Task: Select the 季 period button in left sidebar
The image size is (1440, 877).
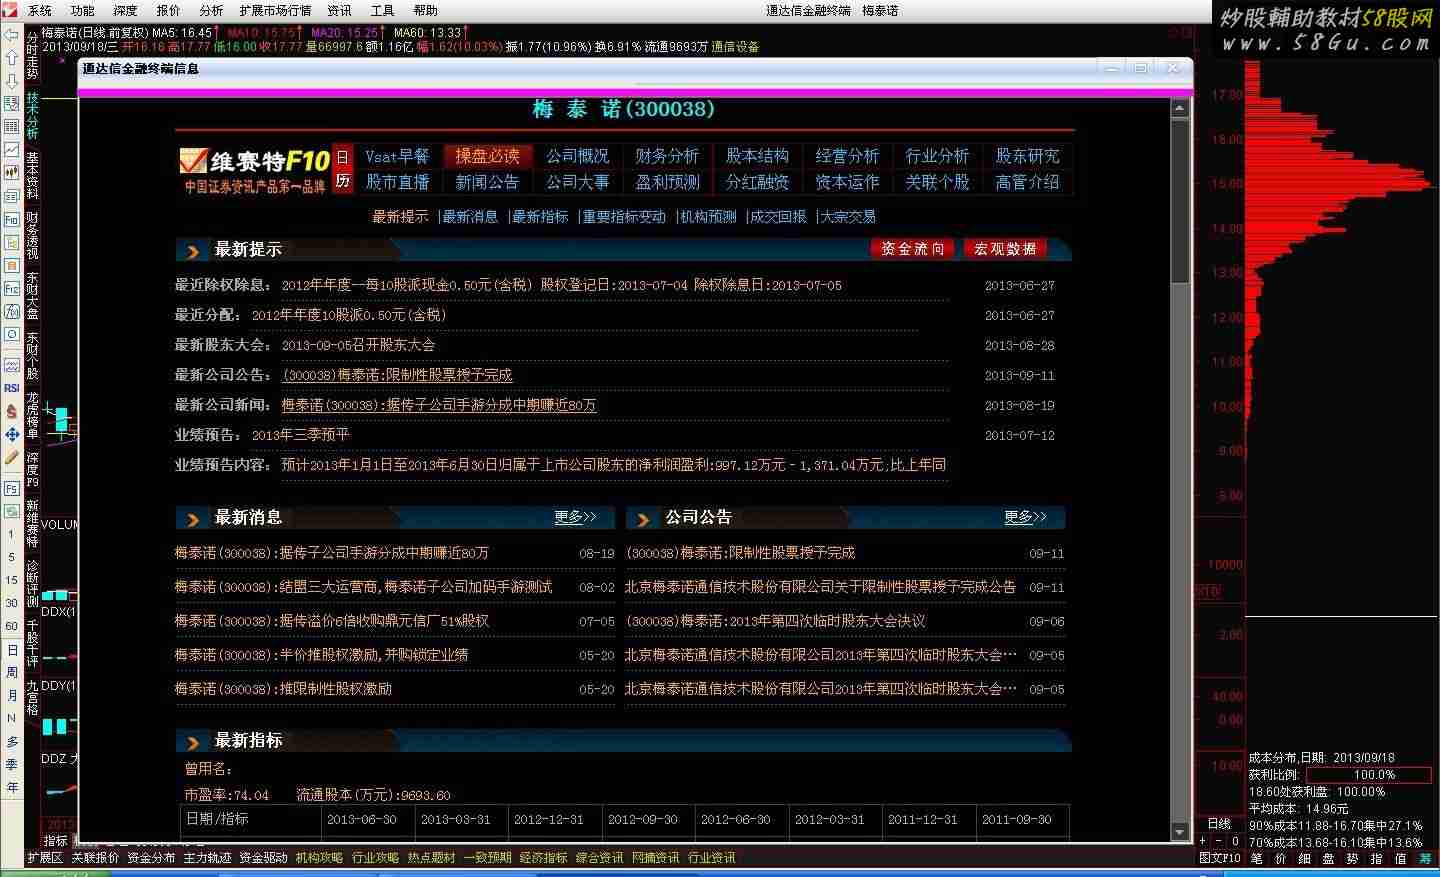Action: coord(12,765)
